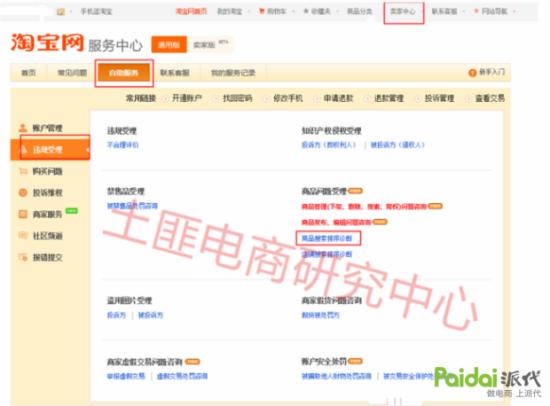Viewport: 550px width, 406px height.
Task: Open 卖家中心 in top bar
Action: [403, 12]
